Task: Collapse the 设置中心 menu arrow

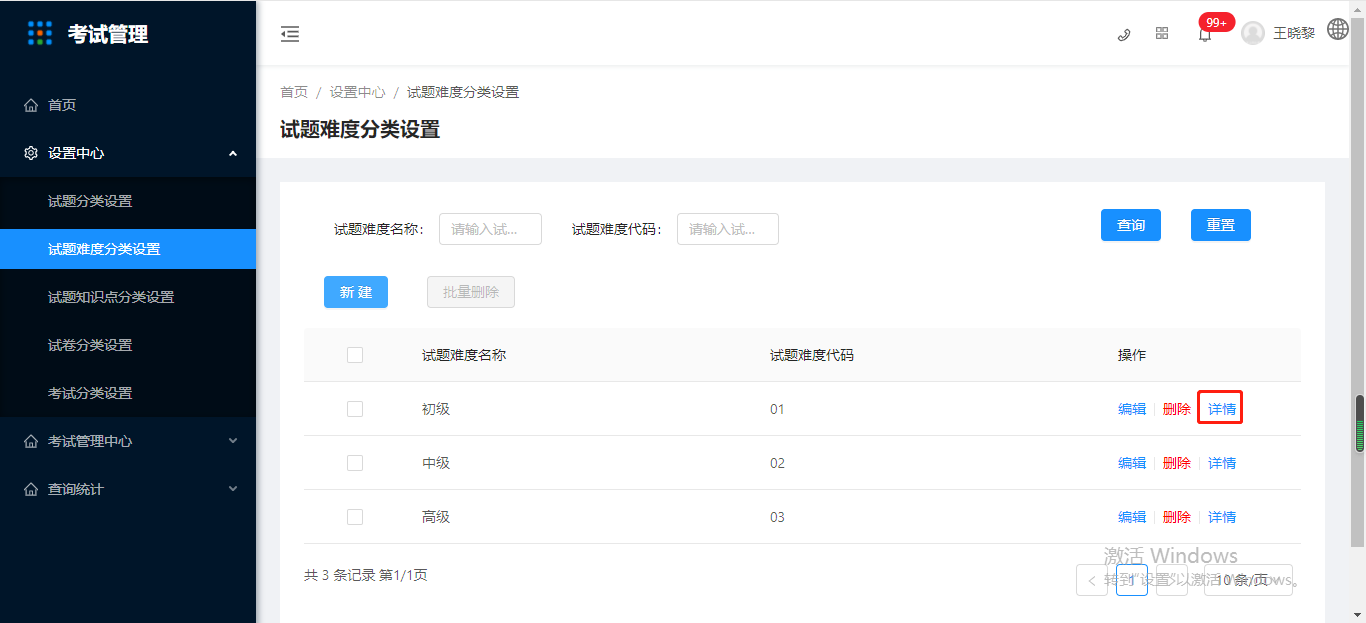Action: point(233,153)
